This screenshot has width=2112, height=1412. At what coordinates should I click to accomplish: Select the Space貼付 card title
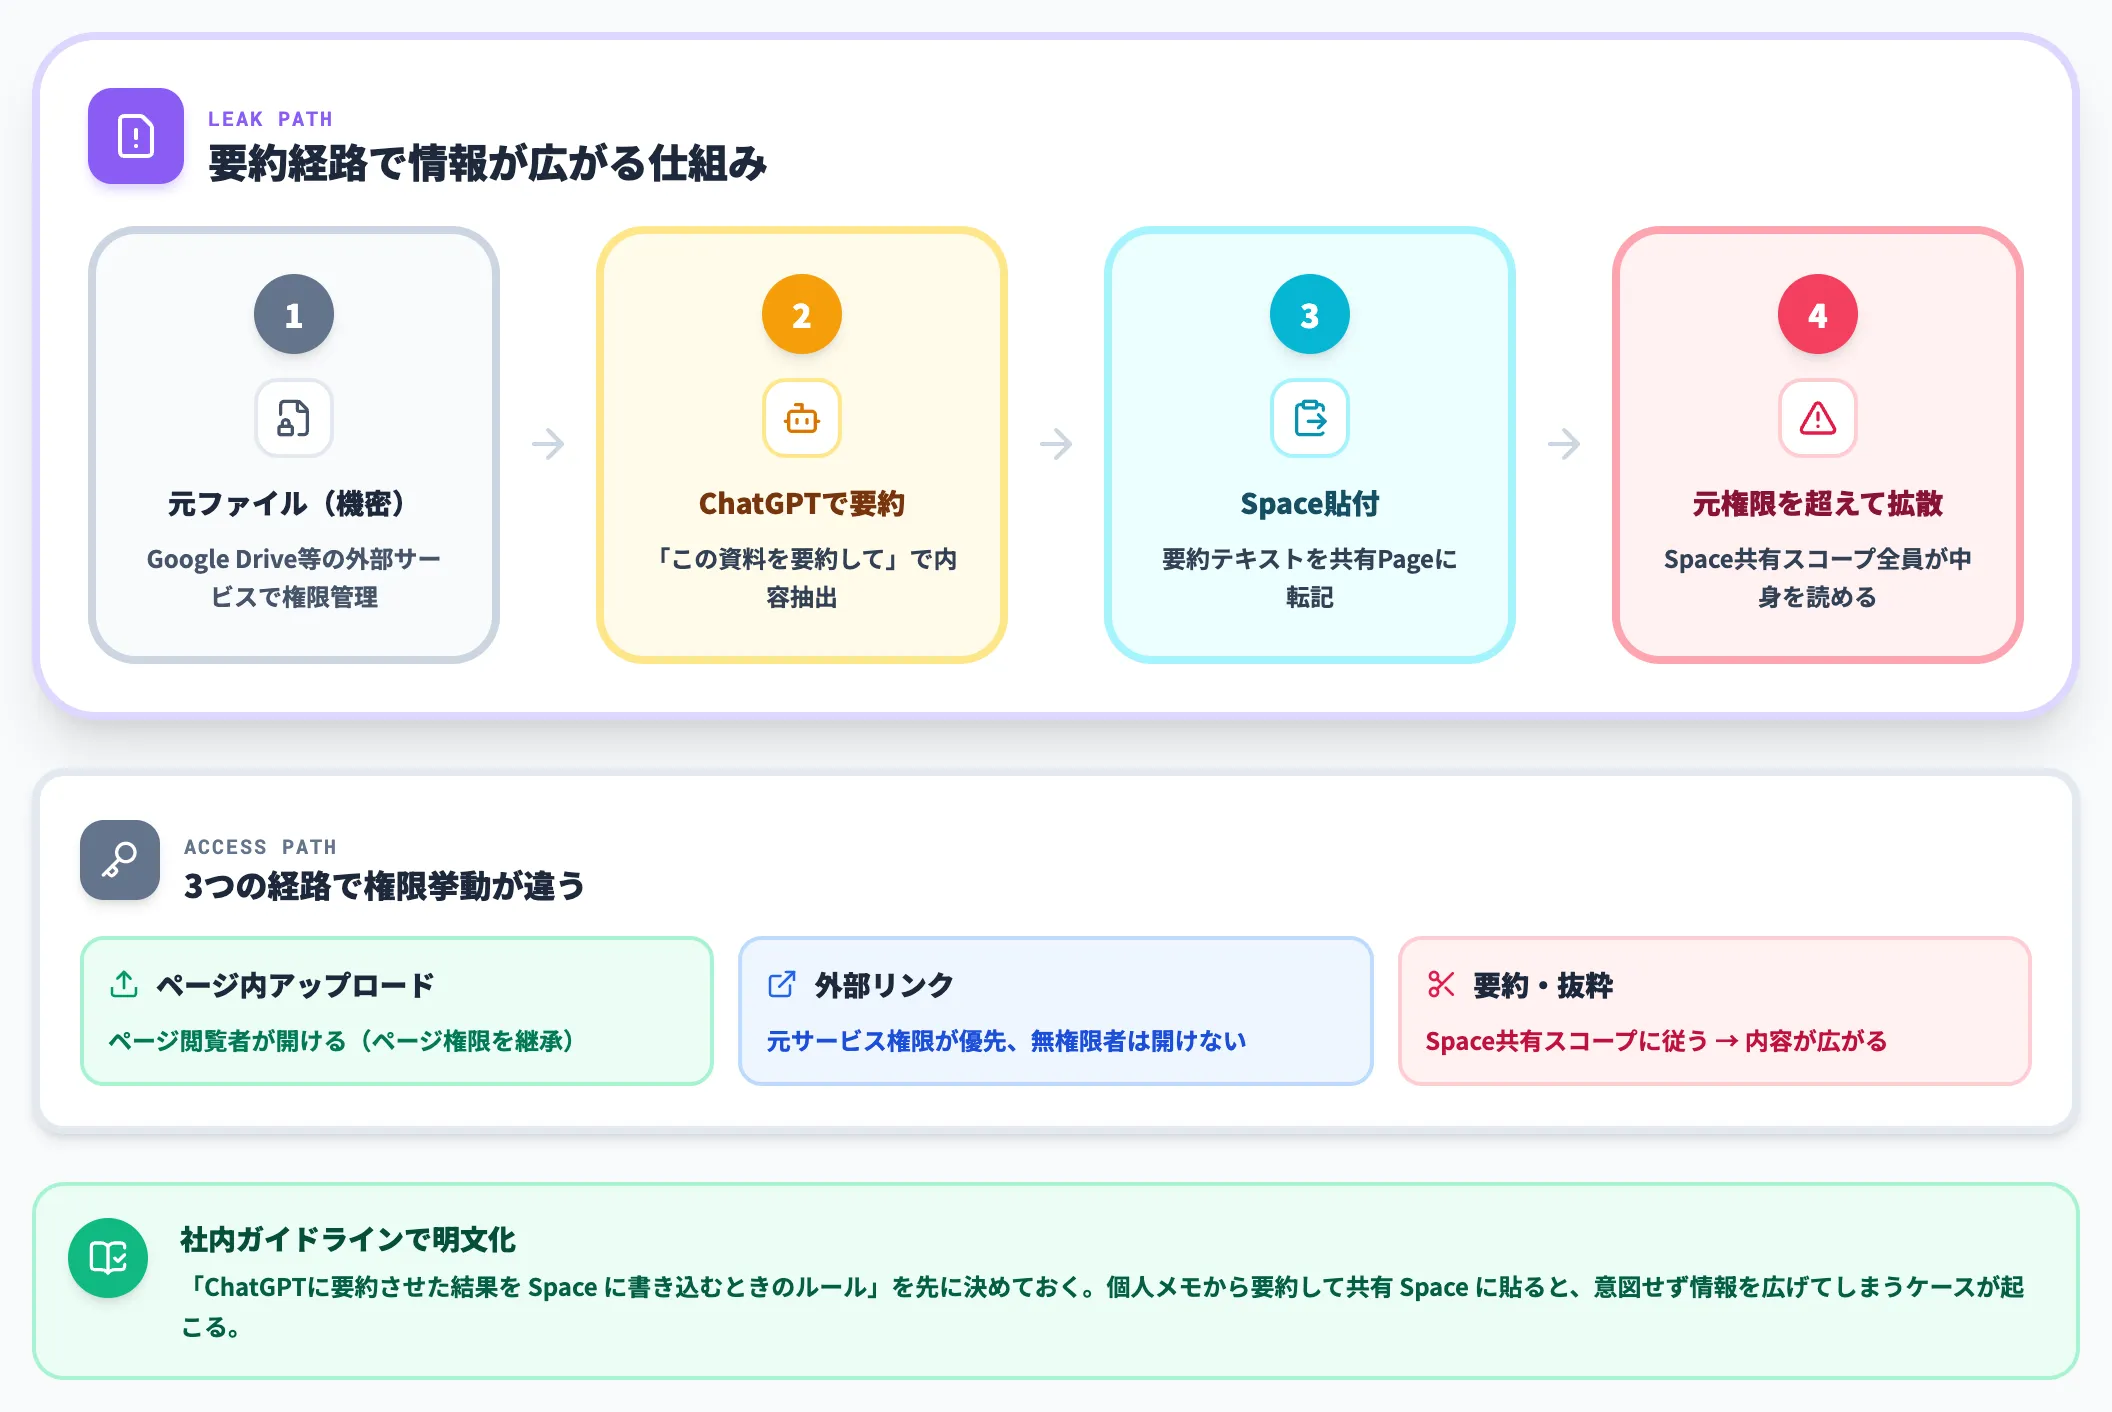click(1310, 503)
